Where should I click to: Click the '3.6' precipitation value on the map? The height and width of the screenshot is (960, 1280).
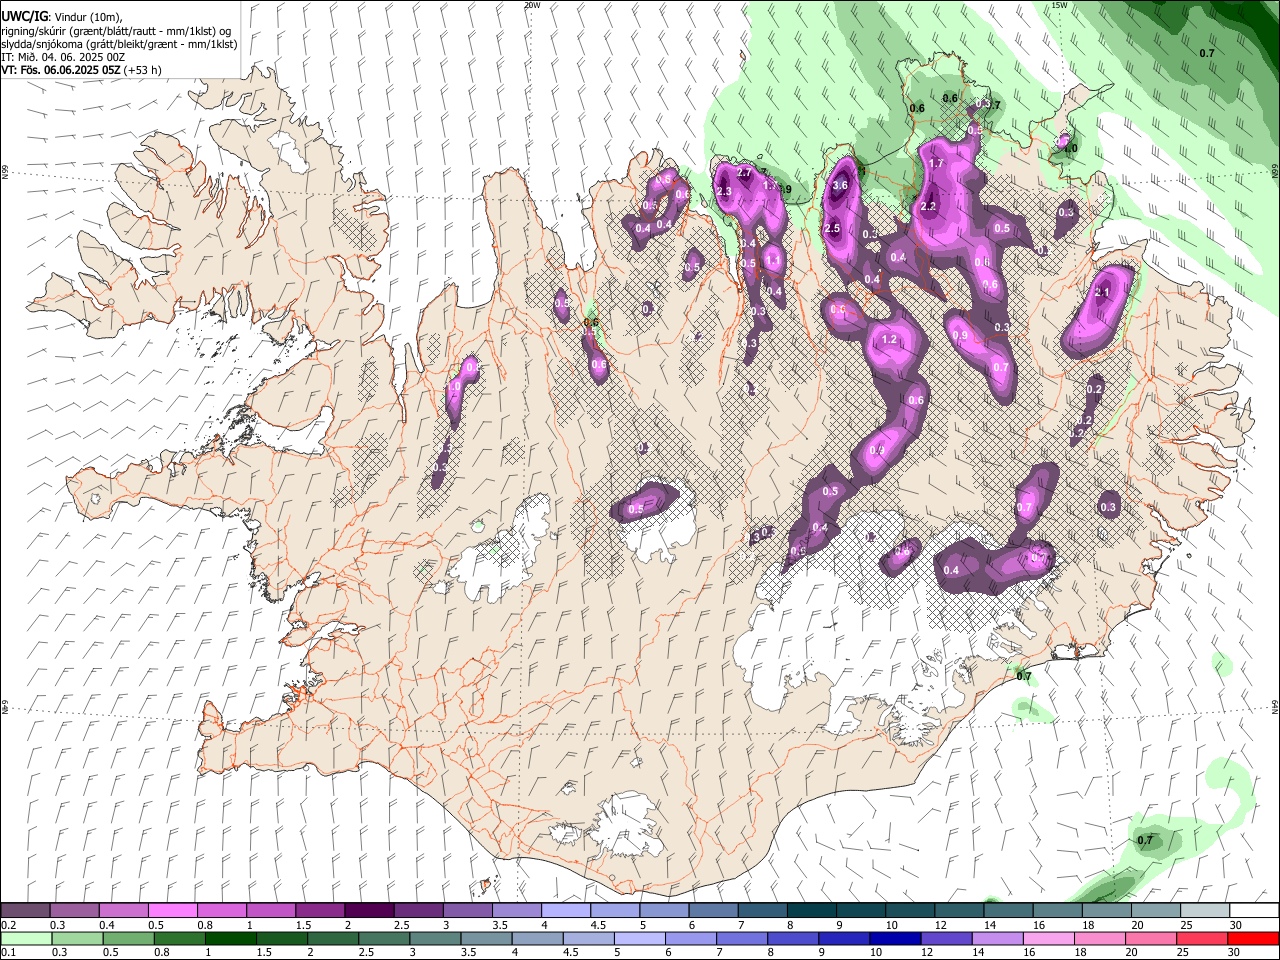840,185
